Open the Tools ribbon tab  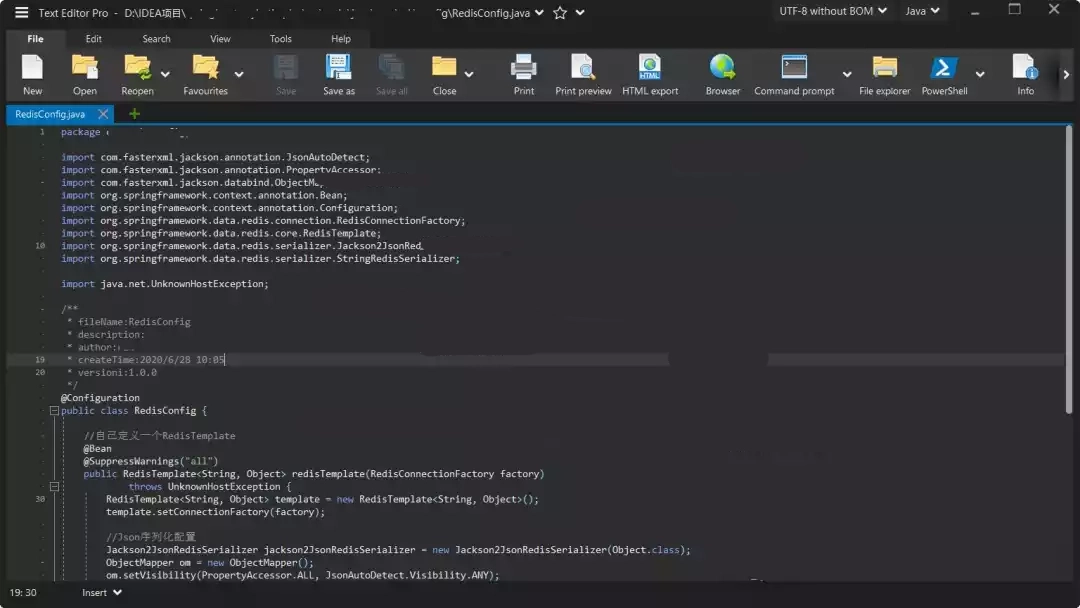[281, 39]
